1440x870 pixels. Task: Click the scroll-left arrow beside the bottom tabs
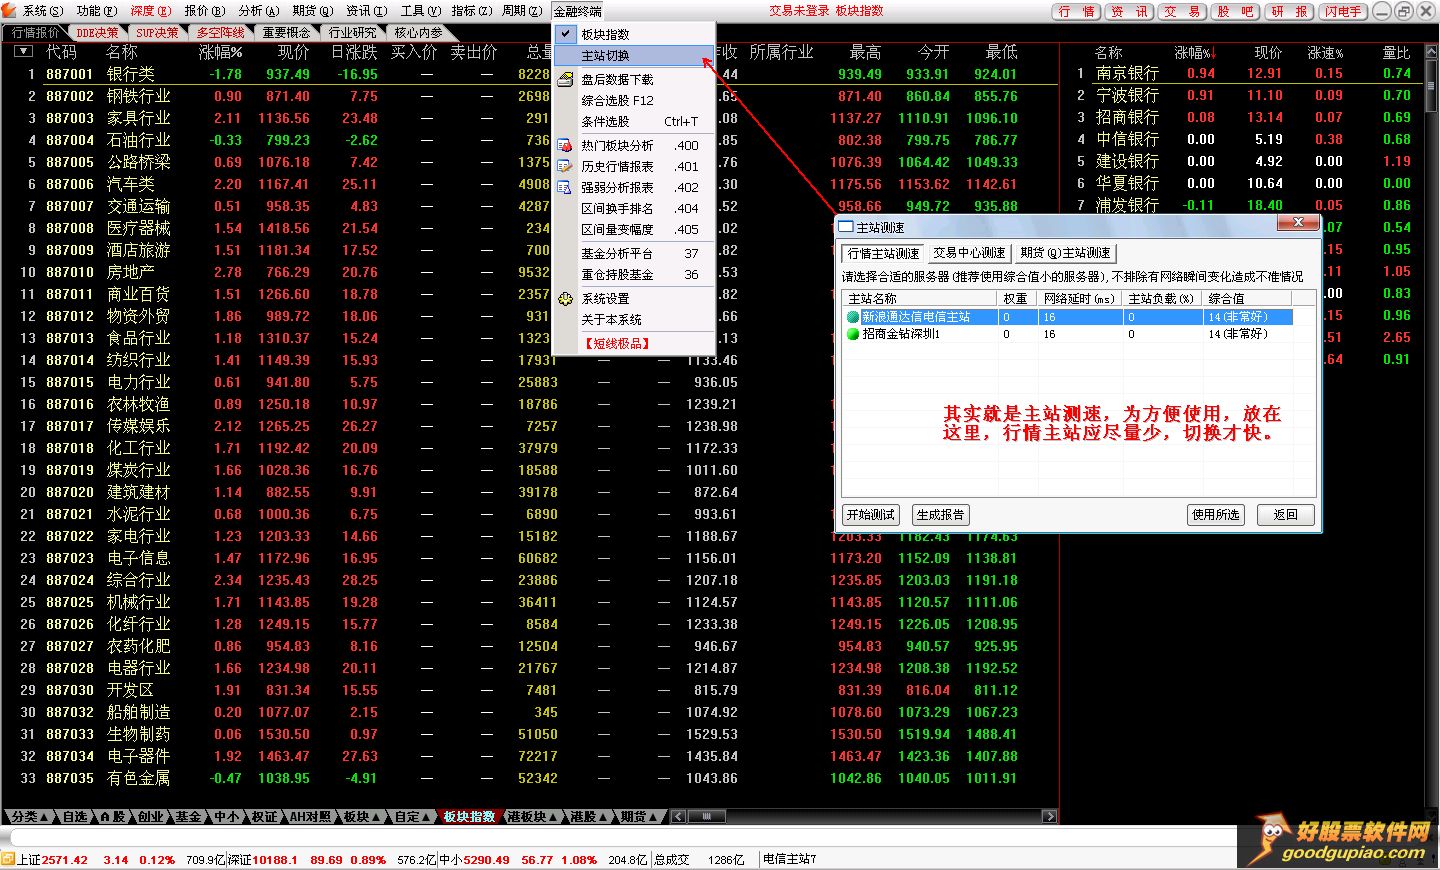tap(678, 817)
